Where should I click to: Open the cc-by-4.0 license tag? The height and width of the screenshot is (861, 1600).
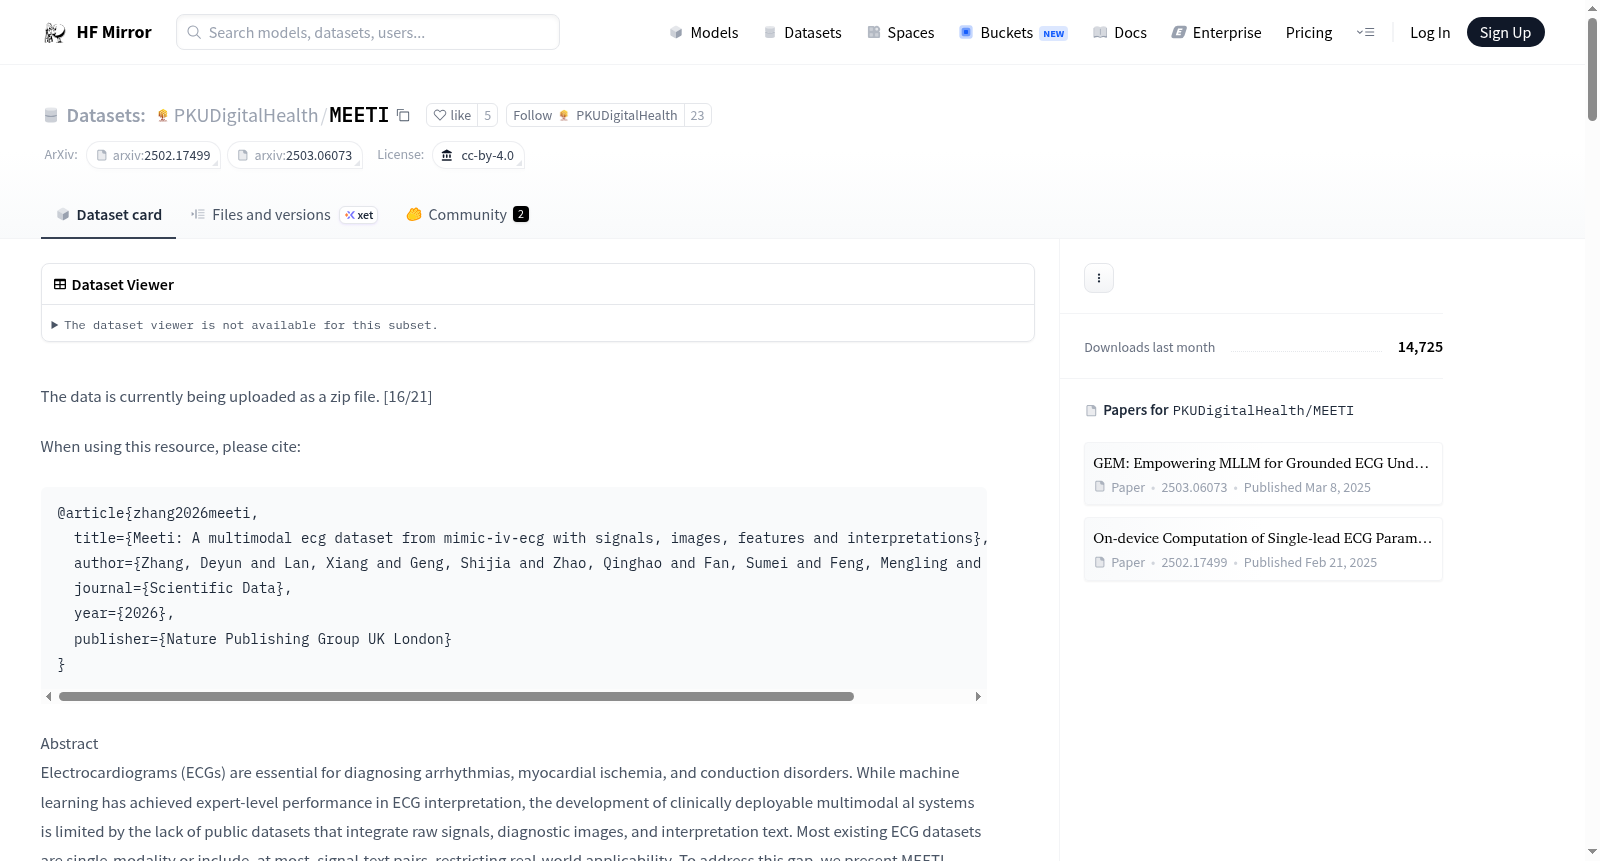[x=479, y=156]
